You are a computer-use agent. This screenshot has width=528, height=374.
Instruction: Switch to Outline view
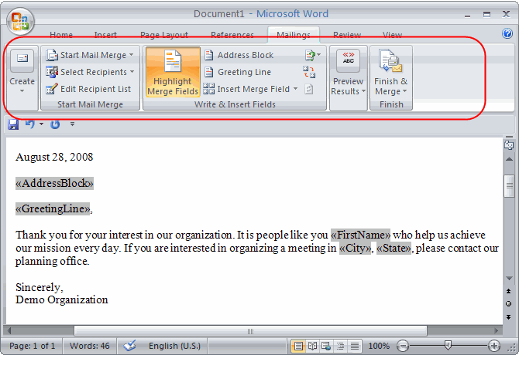click(x=340, y=346)
